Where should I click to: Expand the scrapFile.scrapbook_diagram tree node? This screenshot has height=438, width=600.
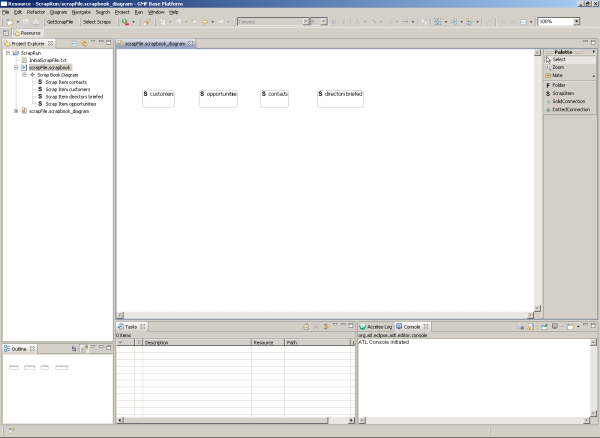(15, 111)
